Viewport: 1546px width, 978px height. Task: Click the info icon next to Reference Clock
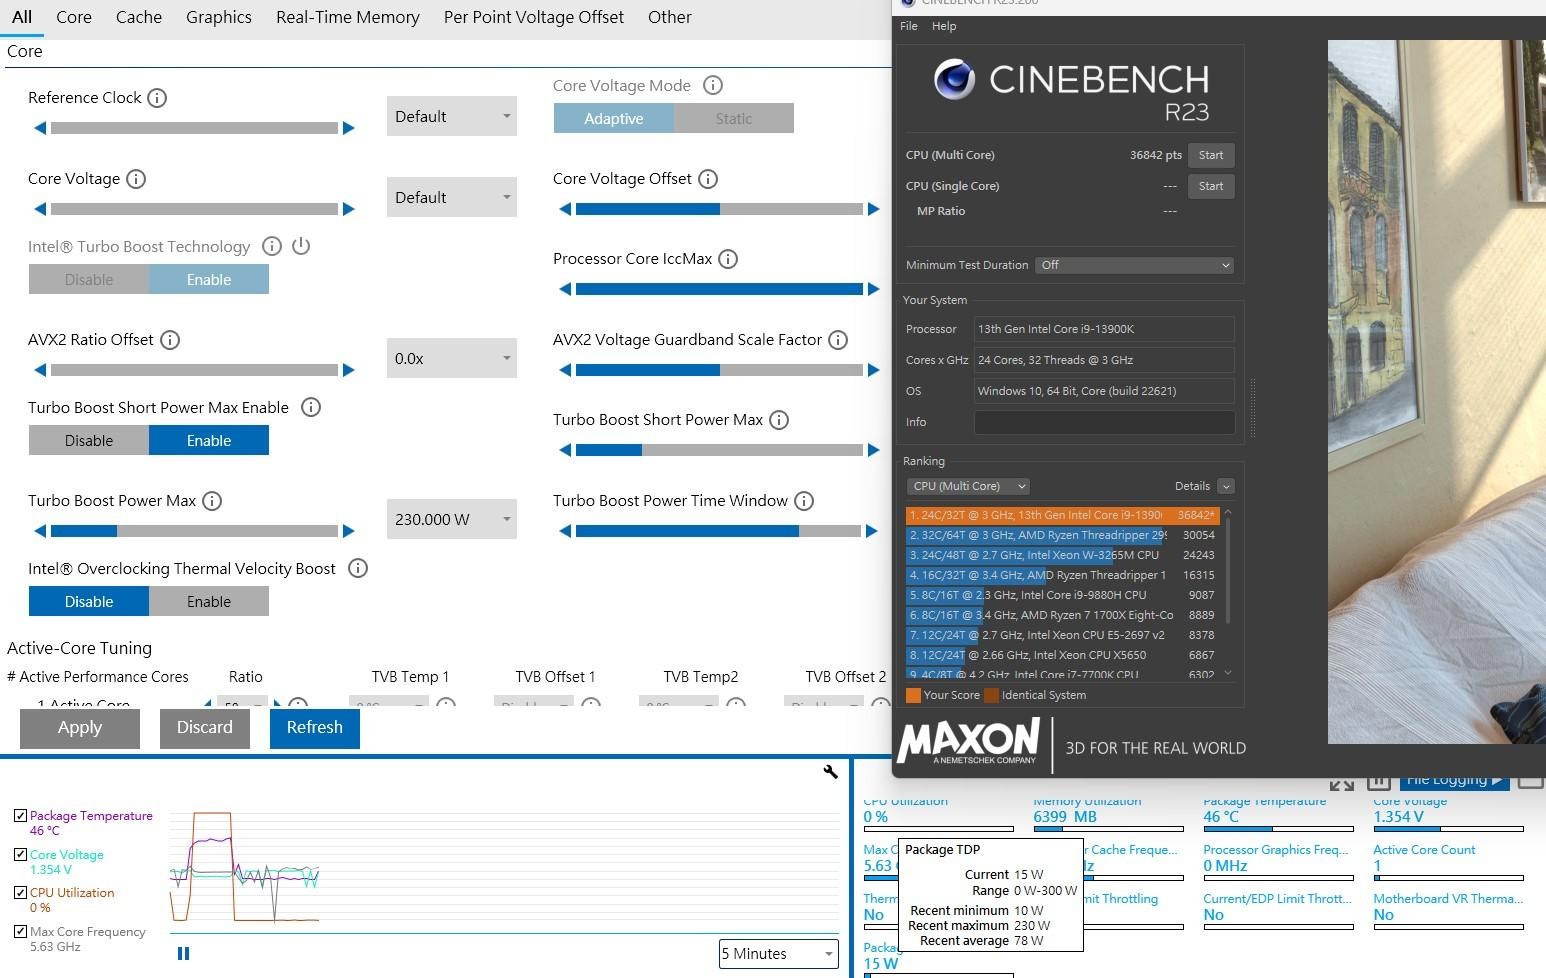coord(157,98)
